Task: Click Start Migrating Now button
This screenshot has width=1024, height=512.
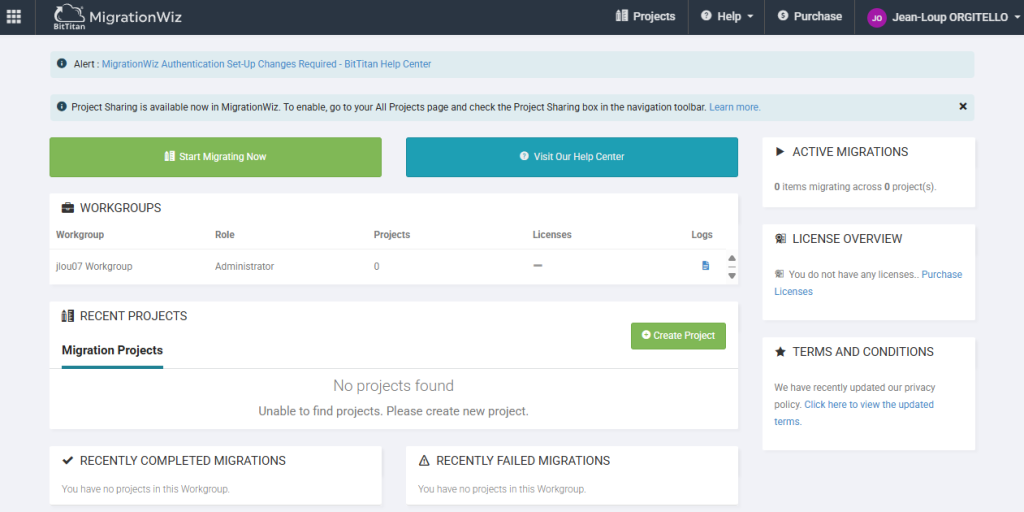Action: pos(216,157)
